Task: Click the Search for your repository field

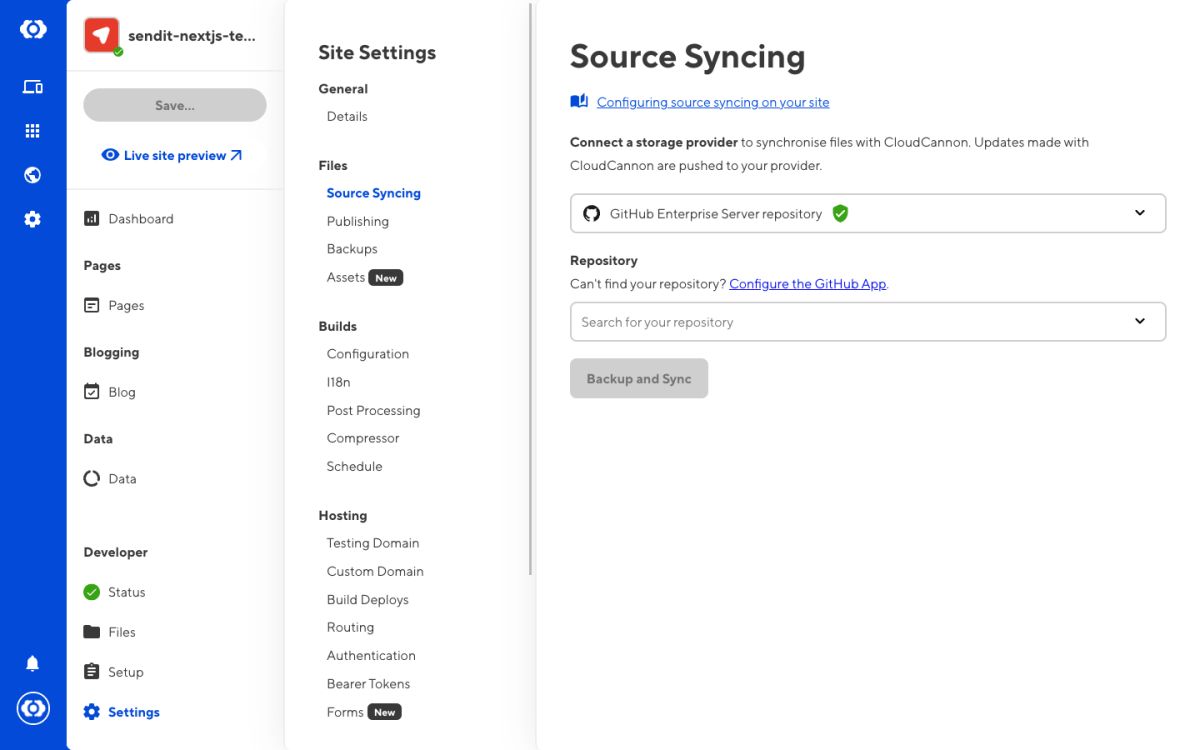Action: [850, 322]
